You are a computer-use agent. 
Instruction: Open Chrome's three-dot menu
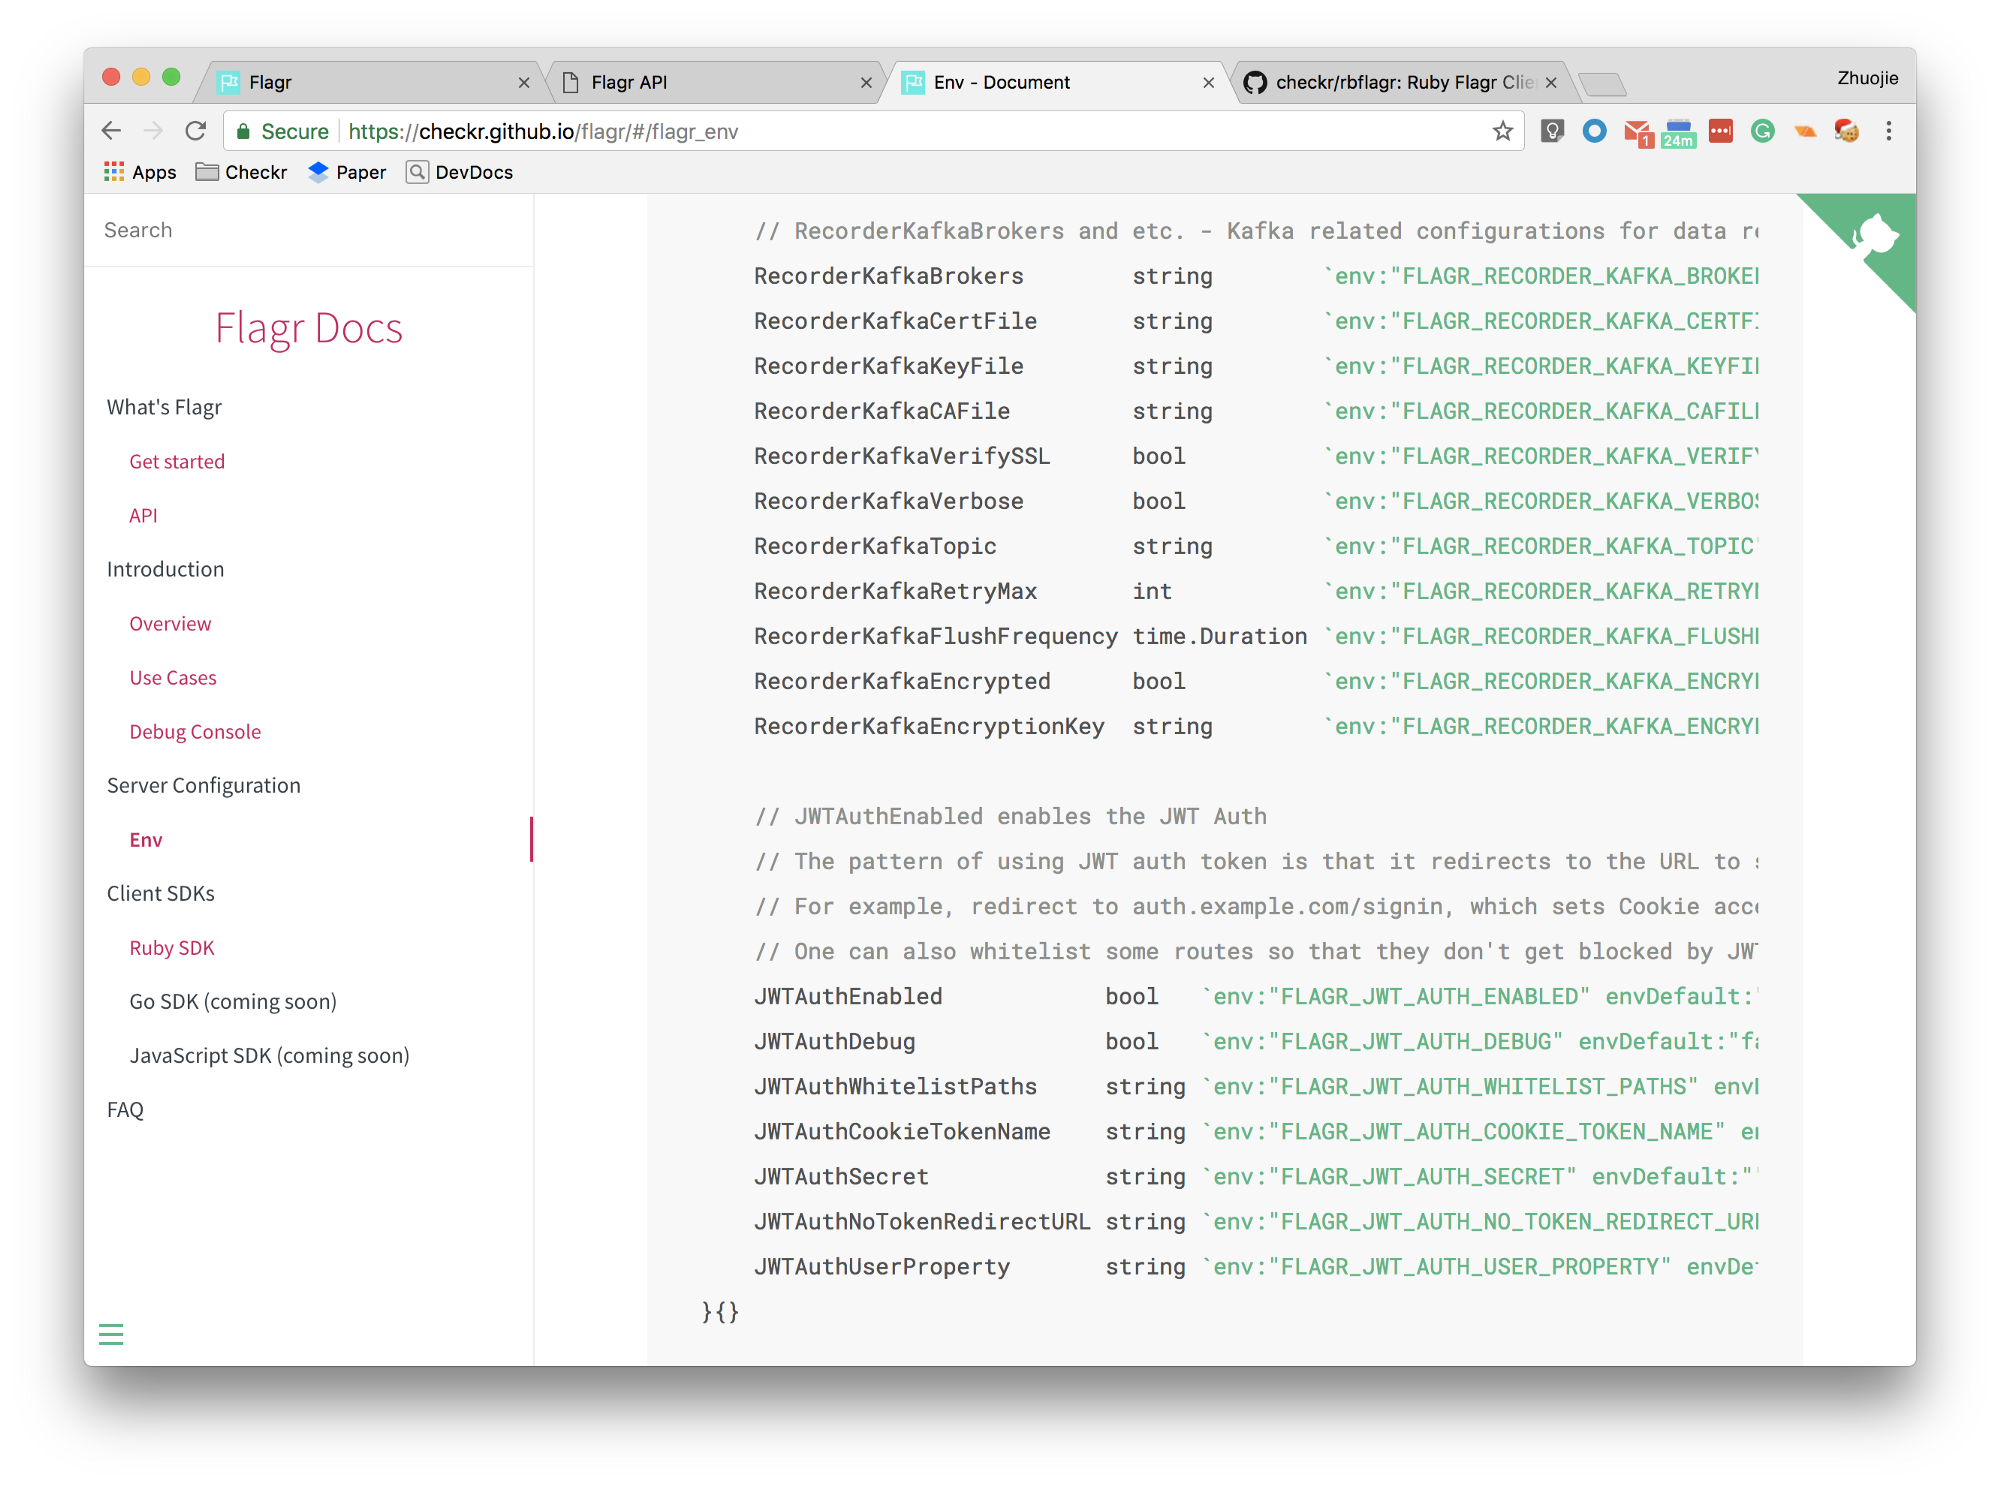click(x=1888, y=131)
